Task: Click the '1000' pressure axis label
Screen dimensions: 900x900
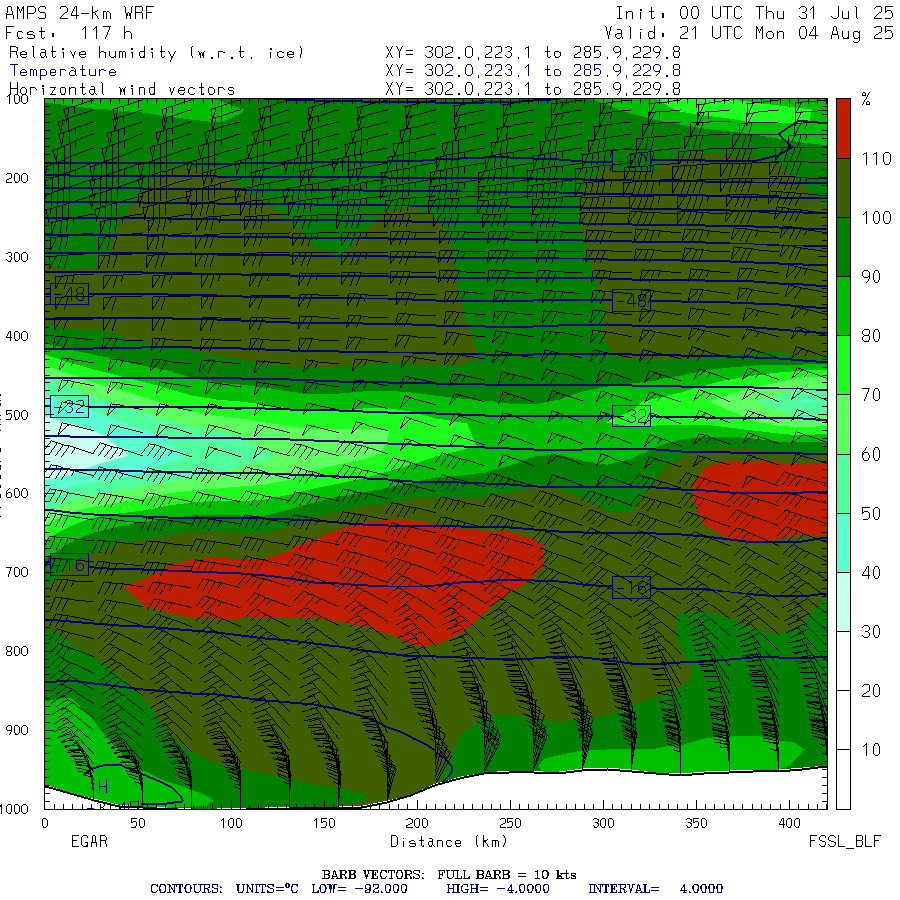Action: [x=14, y=809]
